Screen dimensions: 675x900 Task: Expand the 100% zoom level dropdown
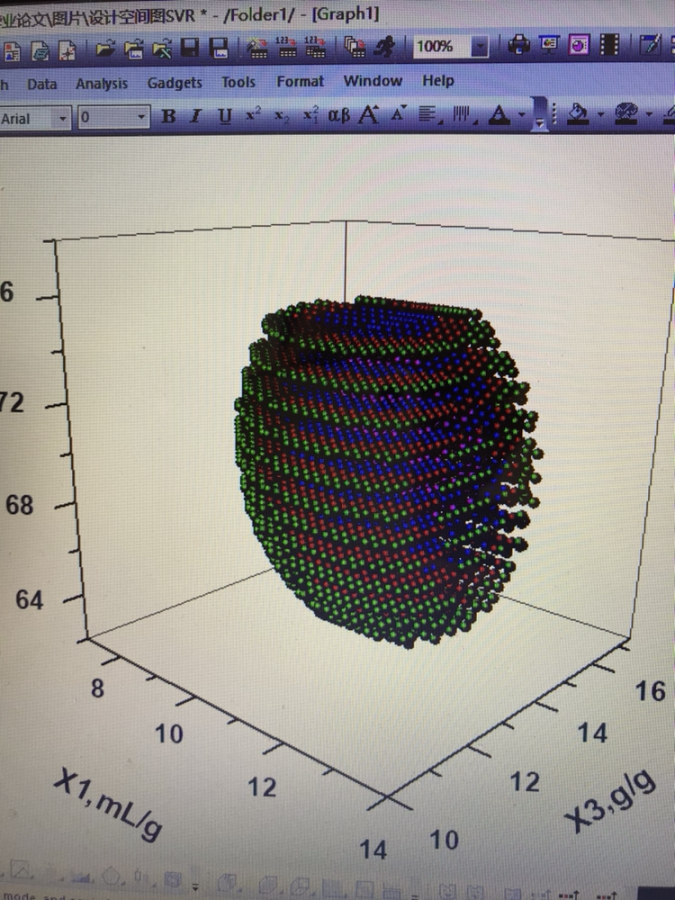click(480, 47)
